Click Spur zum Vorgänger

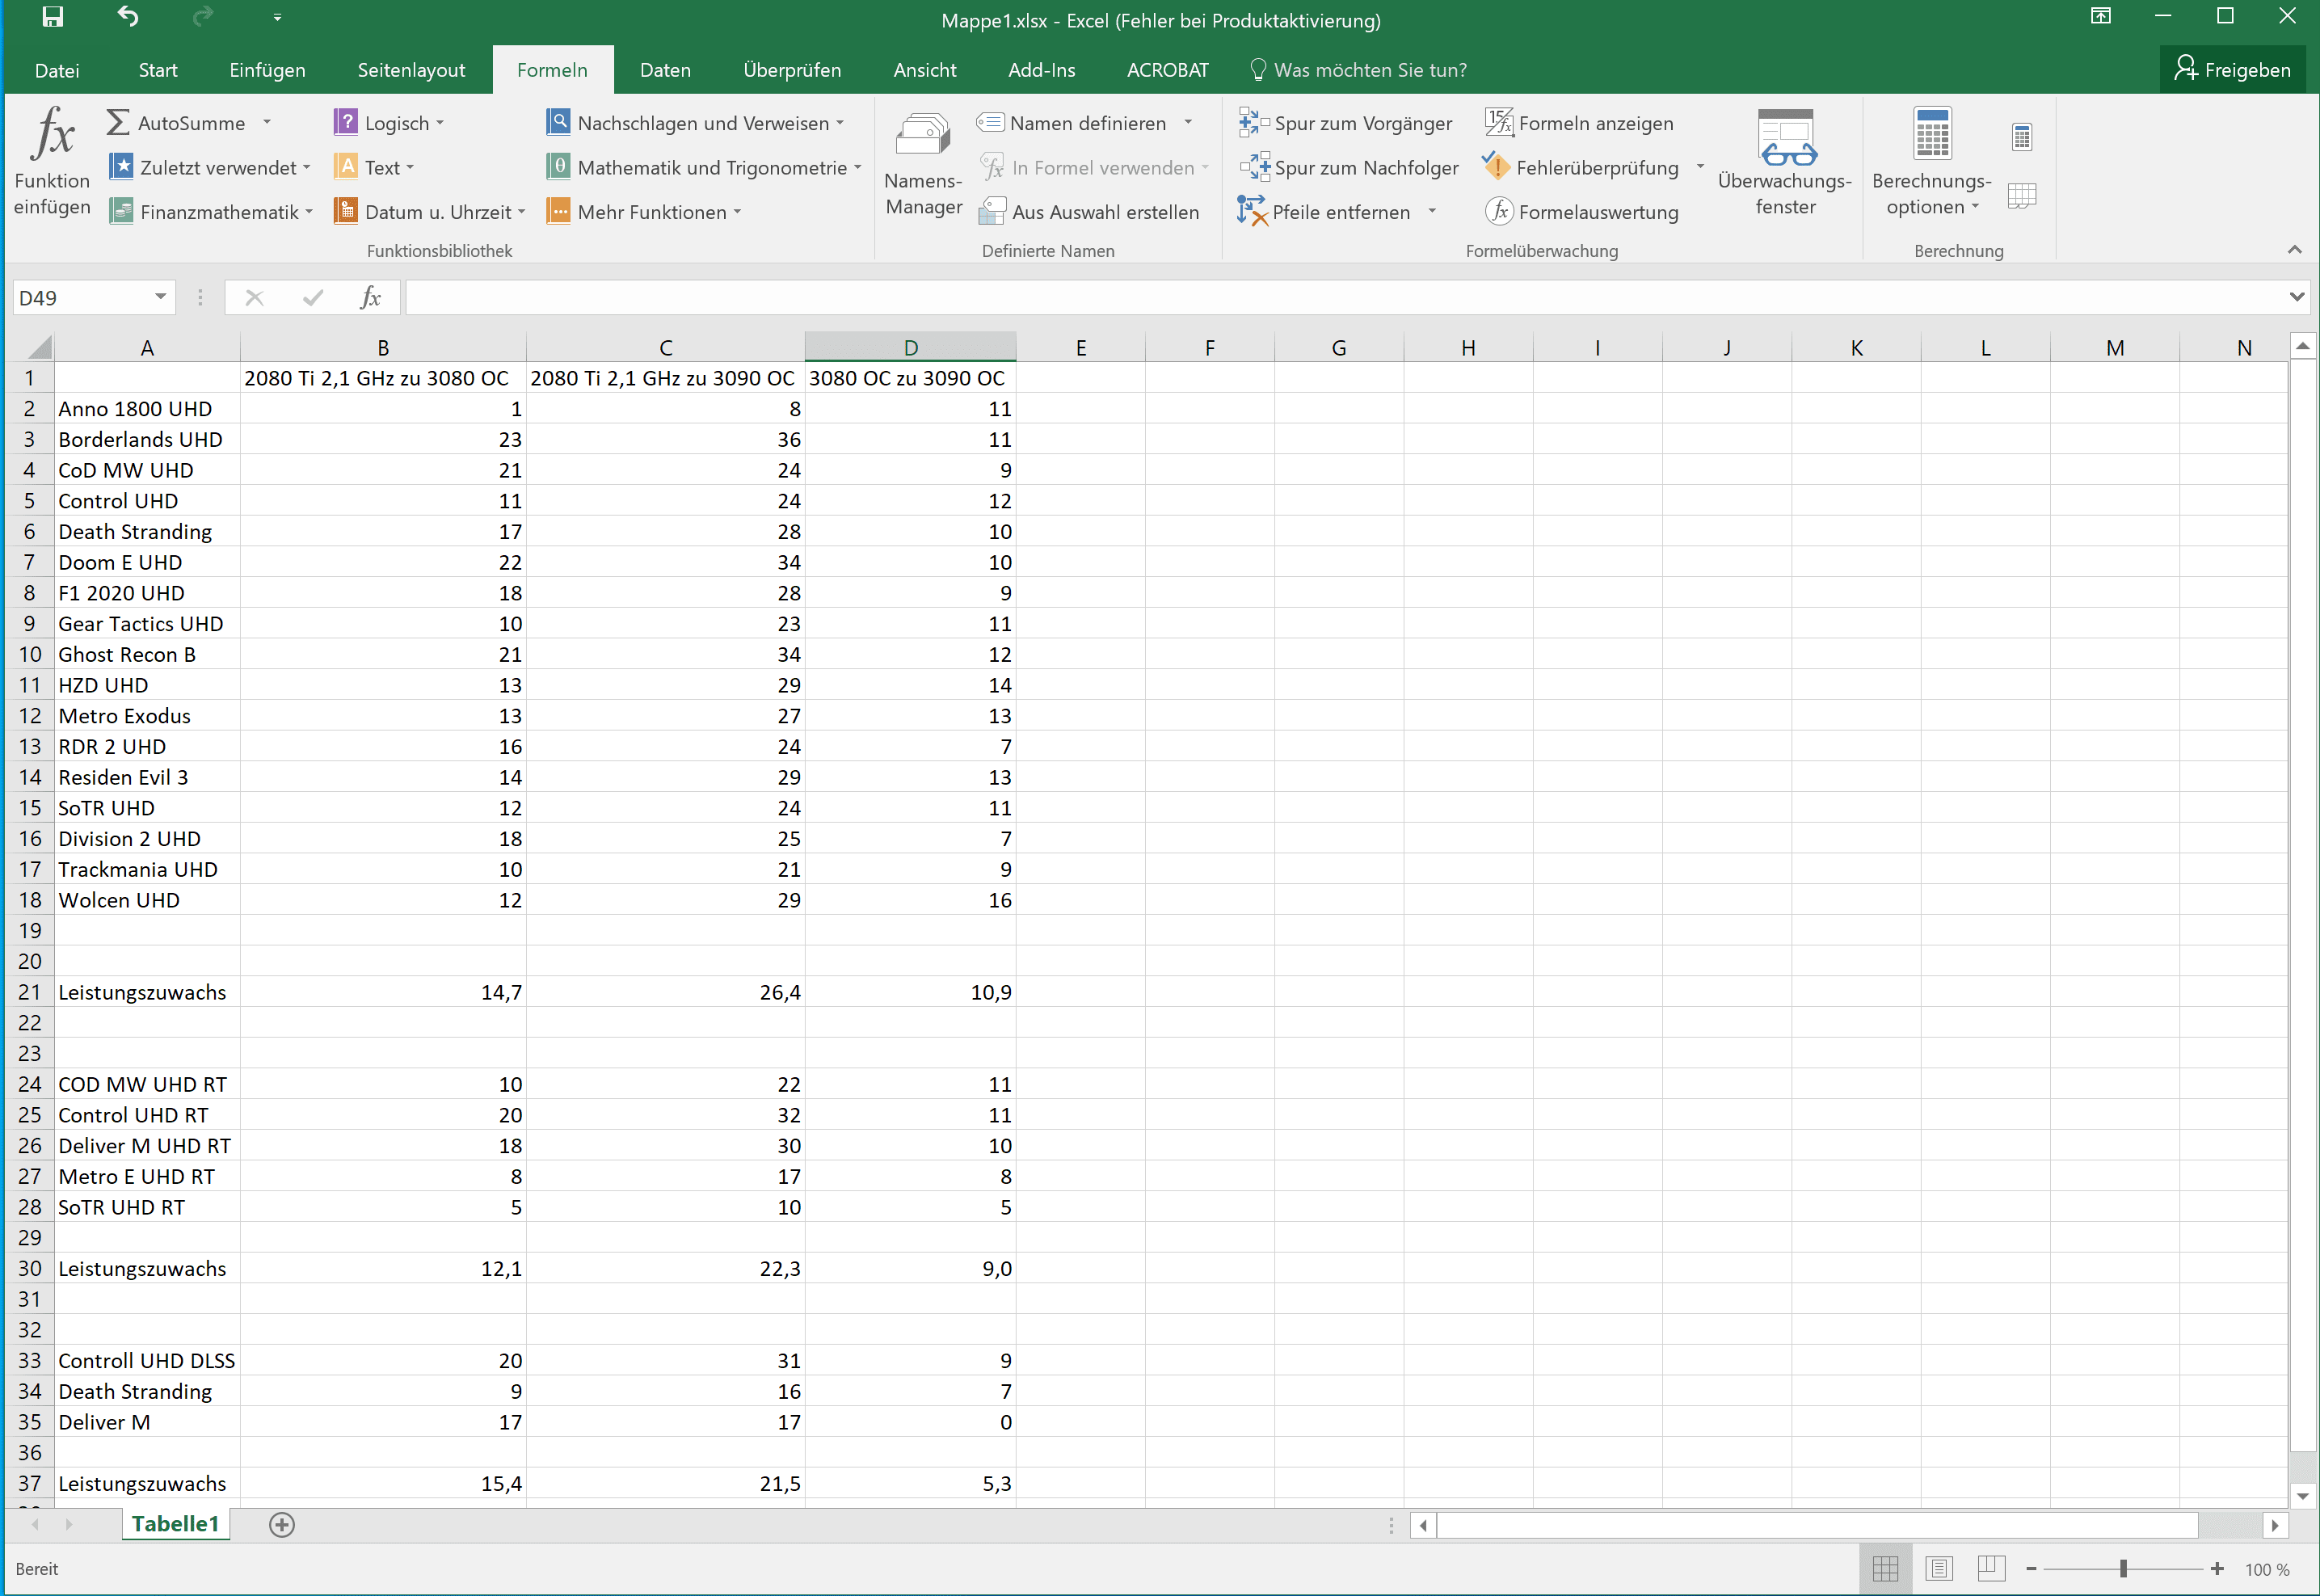[1345, 123]
